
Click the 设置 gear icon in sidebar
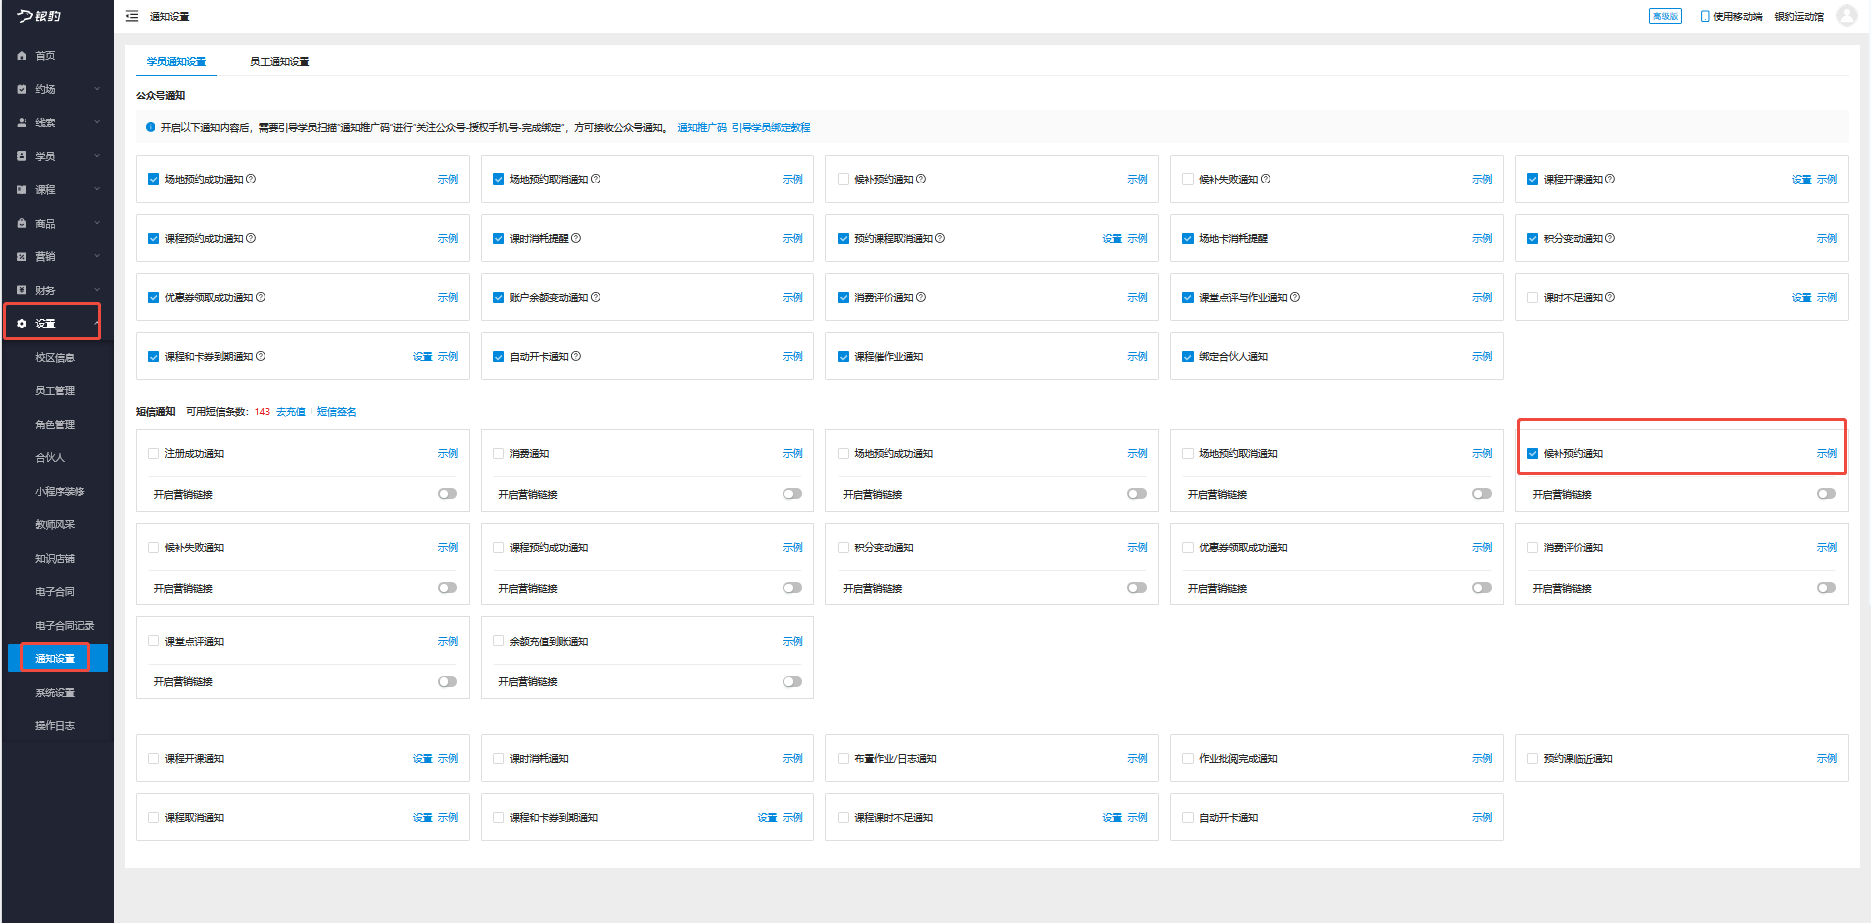coord(22,324)
